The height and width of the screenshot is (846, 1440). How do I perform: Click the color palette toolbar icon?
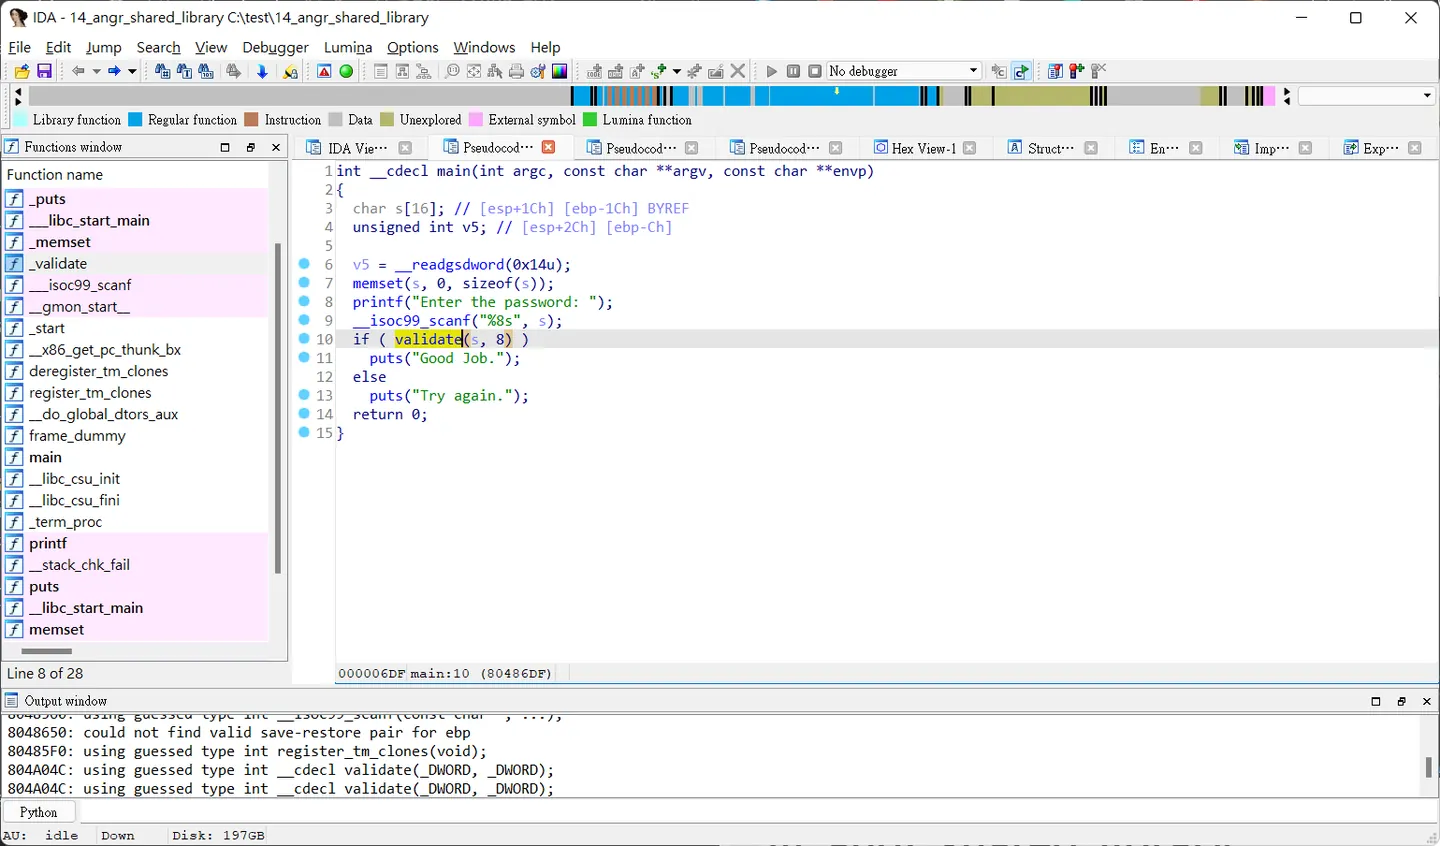(560, 71)
